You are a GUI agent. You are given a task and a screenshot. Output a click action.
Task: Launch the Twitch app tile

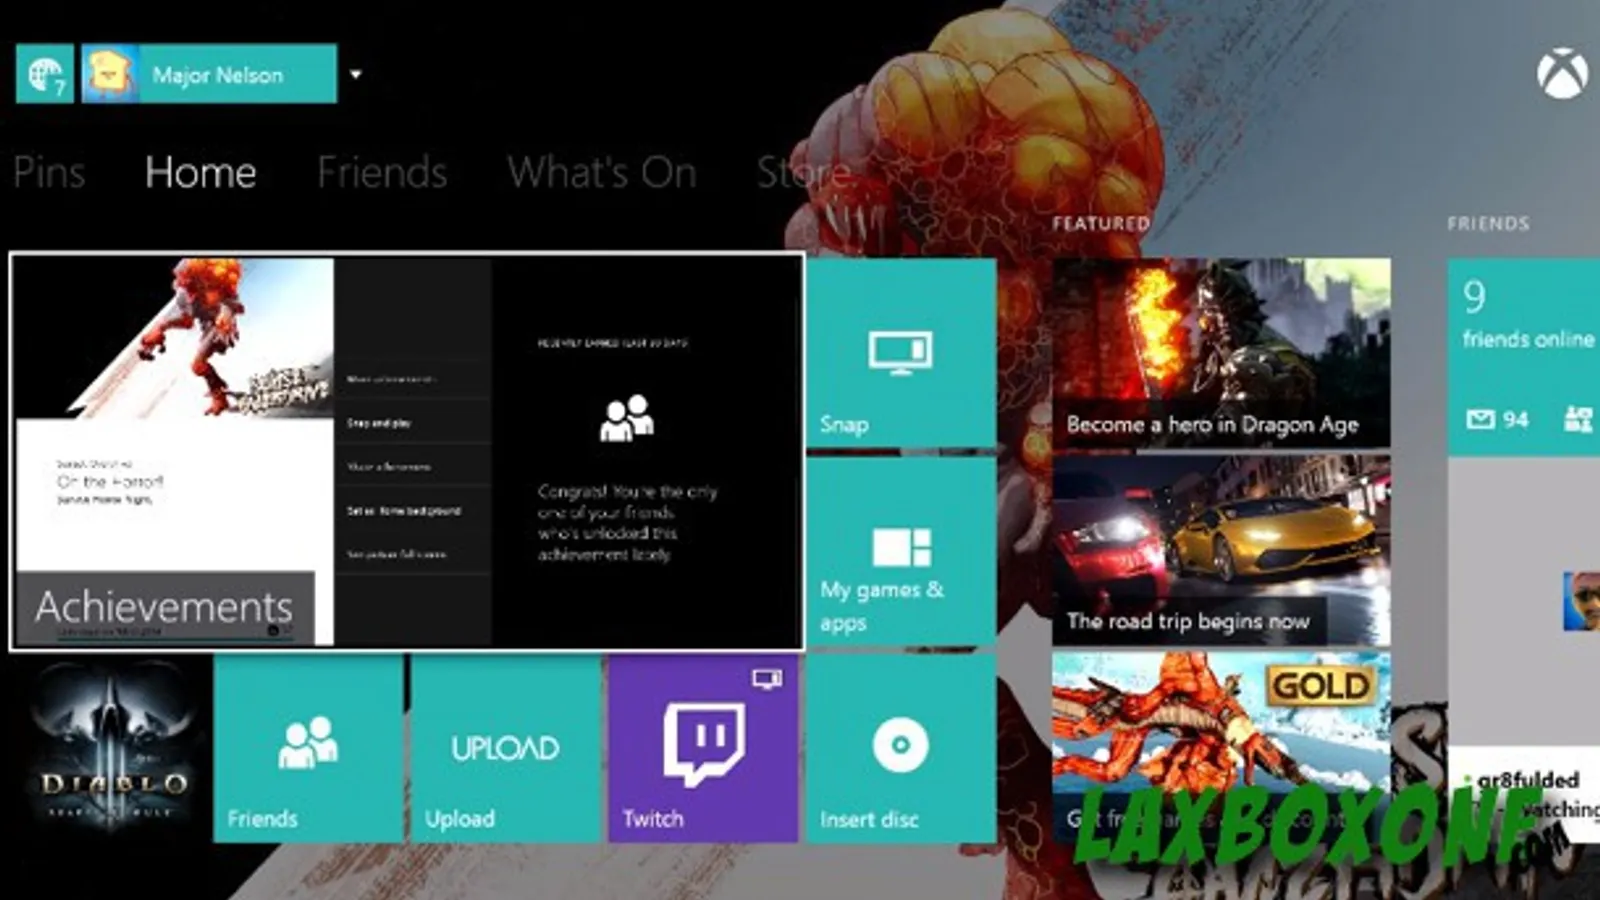click(x=703, y=749)
